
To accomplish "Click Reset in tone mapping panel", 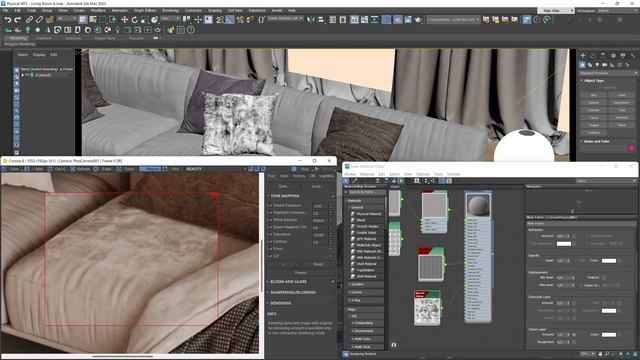I will click(318, 264).
